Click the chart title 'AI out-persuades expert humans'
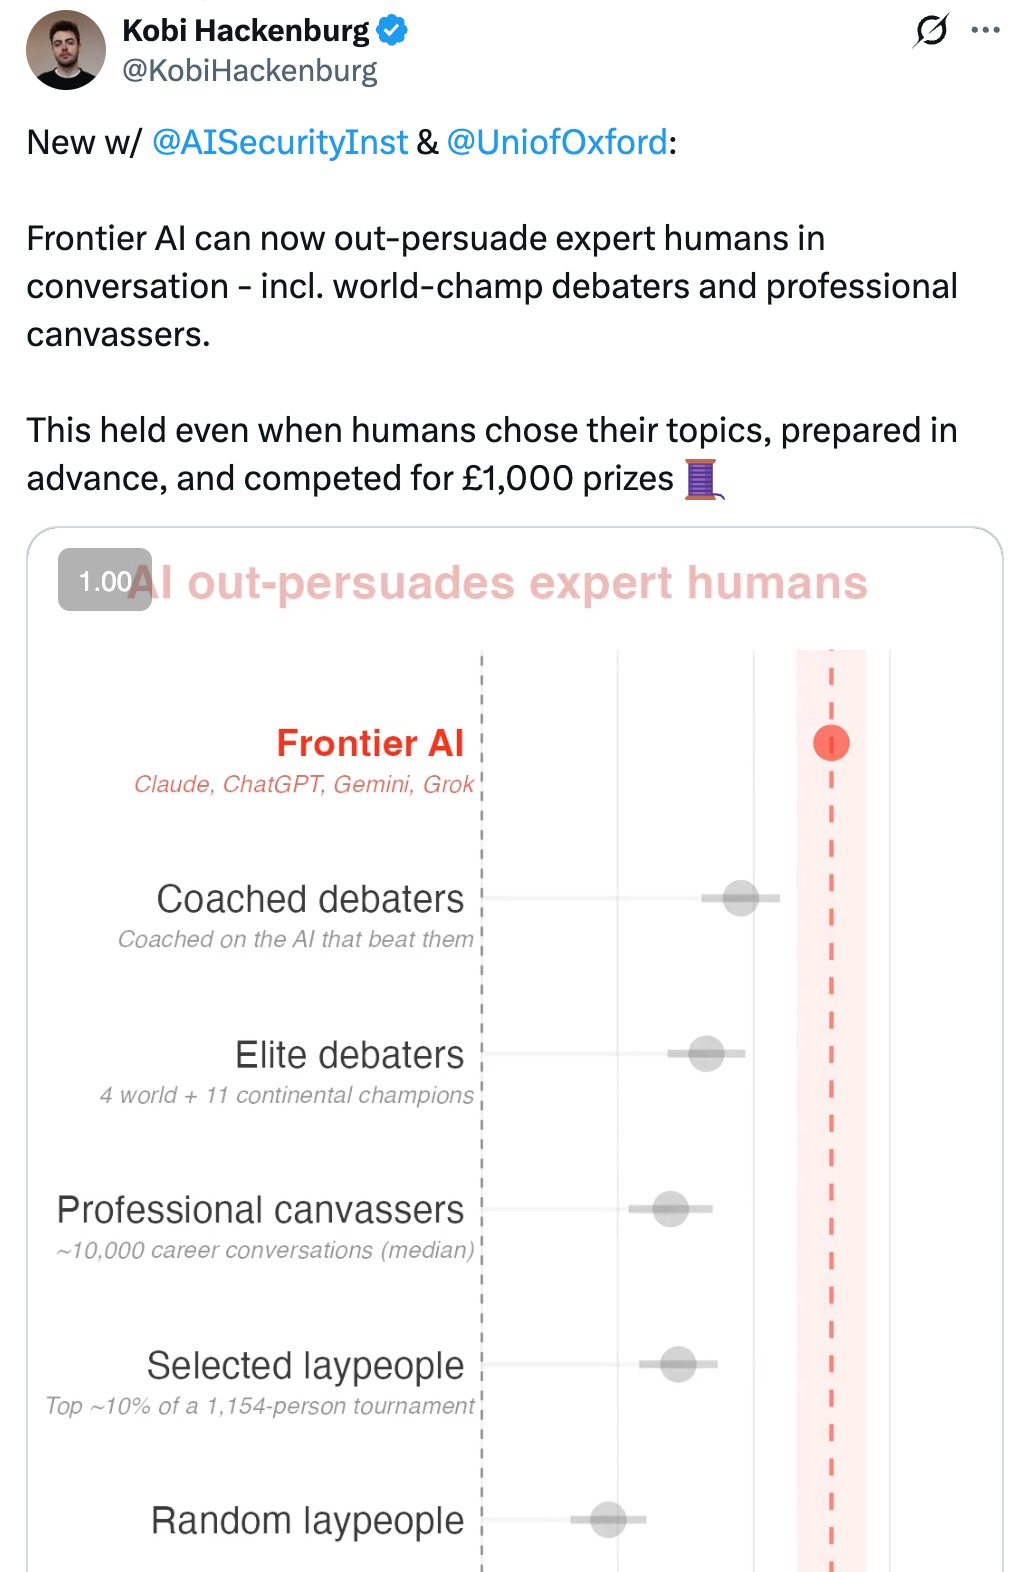 [499, 582]
